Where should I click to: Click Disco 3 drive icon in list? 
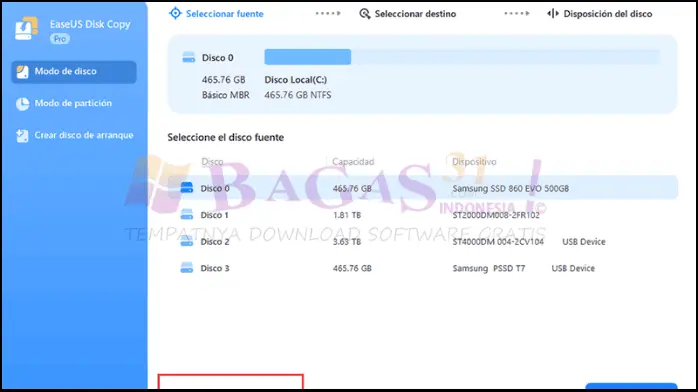(x=187, y=268)
